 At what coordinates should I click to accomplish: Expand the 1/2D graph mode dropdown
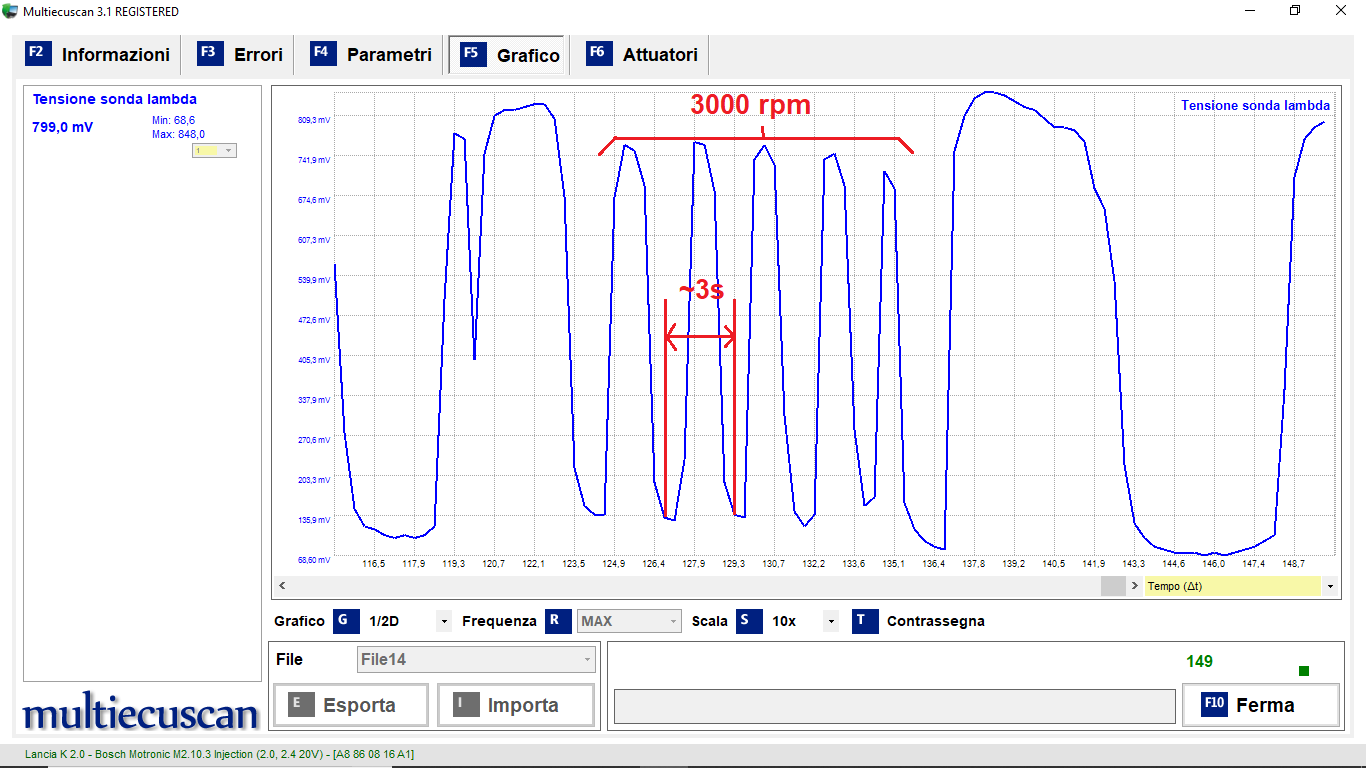pyautogui.click(x=443, y=621)
